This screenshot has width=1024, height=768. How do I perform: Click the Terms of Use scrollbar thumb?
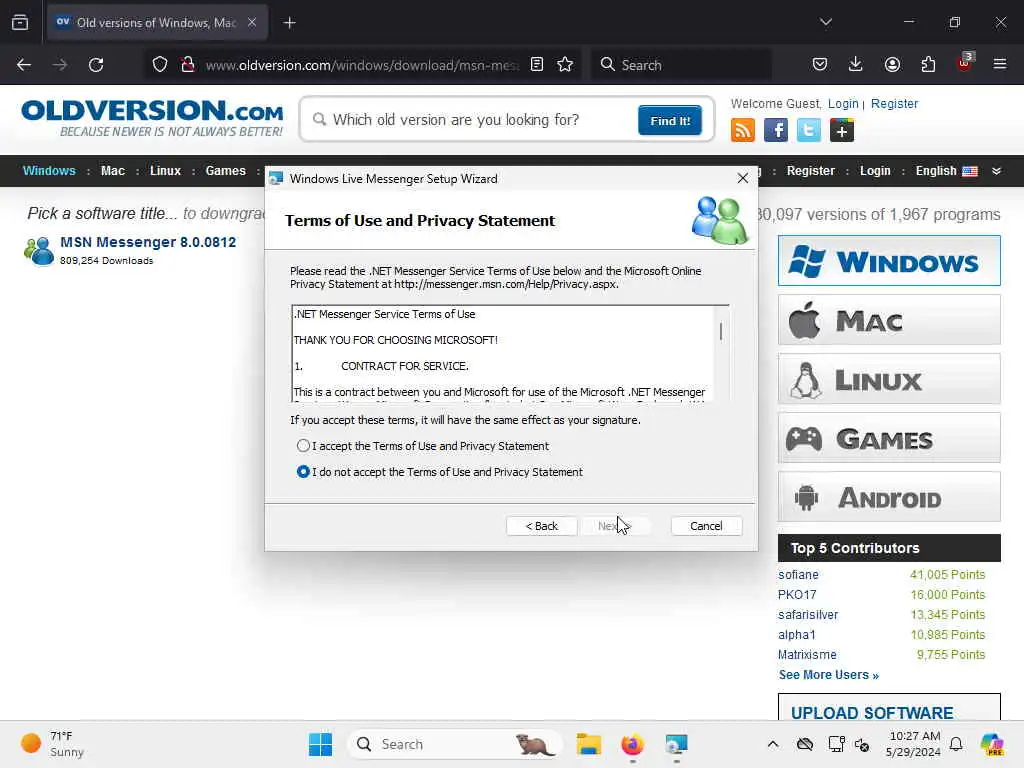coord(721,331)
